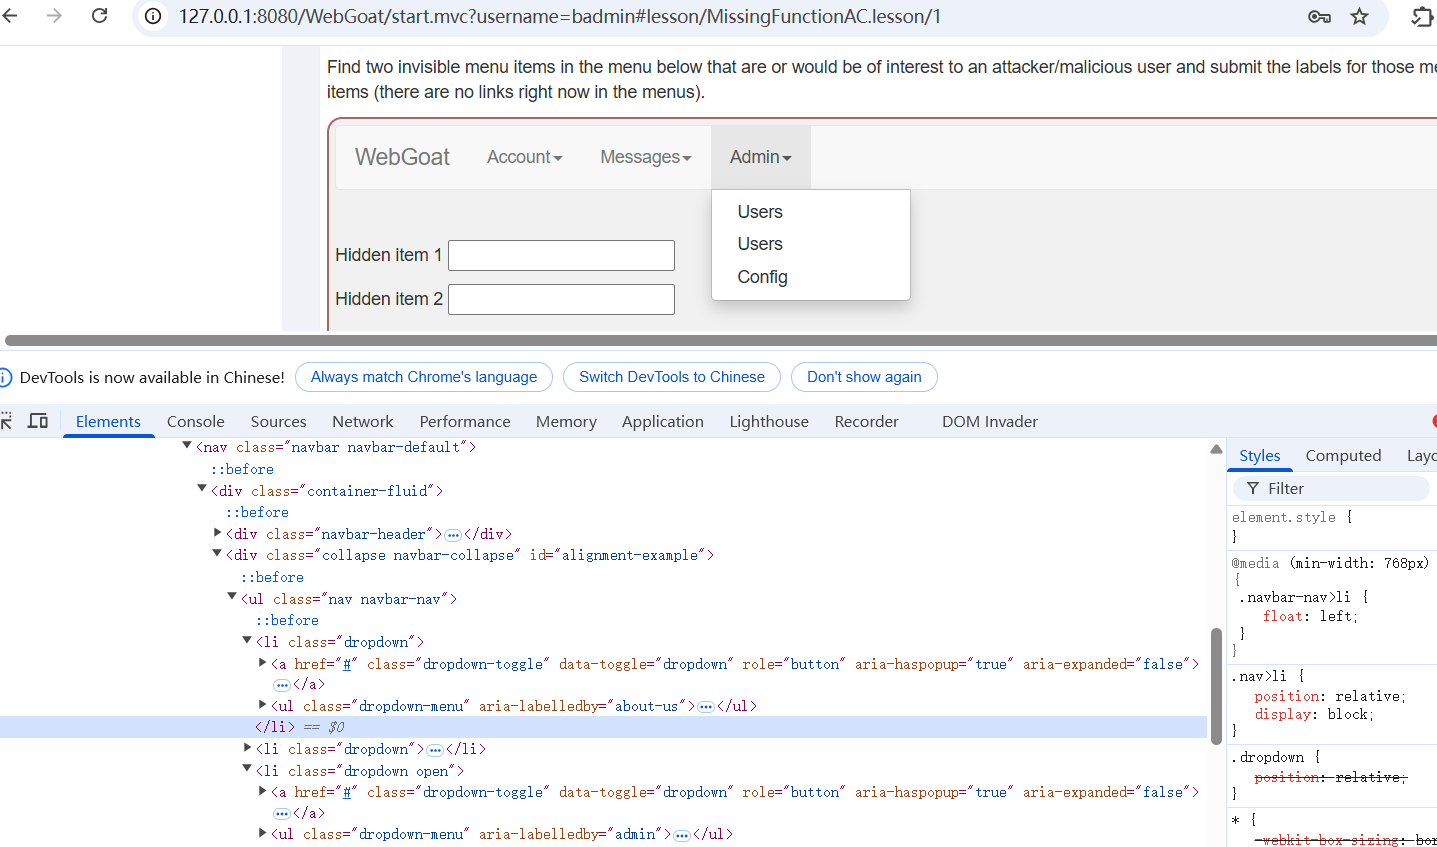Click the ellipsis in admin ul node

(x=682, y=835)
